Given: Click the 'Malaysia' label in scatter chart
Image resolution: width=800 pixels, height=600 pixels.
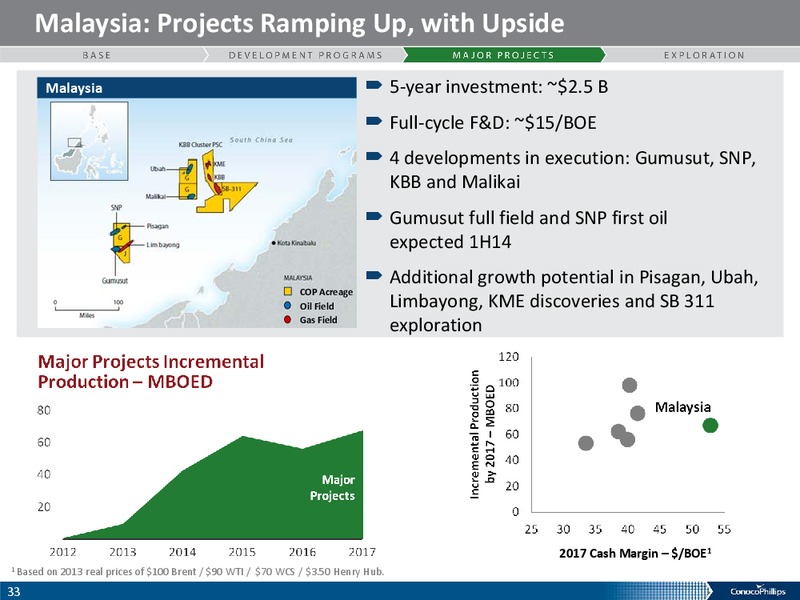Looking at the screenshot, I should click(683, 407).
